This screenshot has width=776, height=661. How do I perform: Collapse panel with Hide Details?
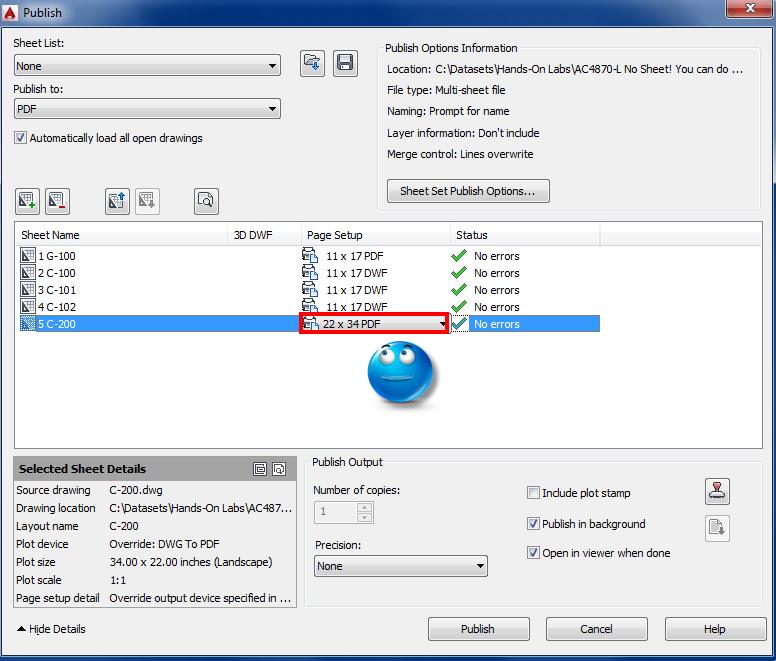click(x=51, y=629)
